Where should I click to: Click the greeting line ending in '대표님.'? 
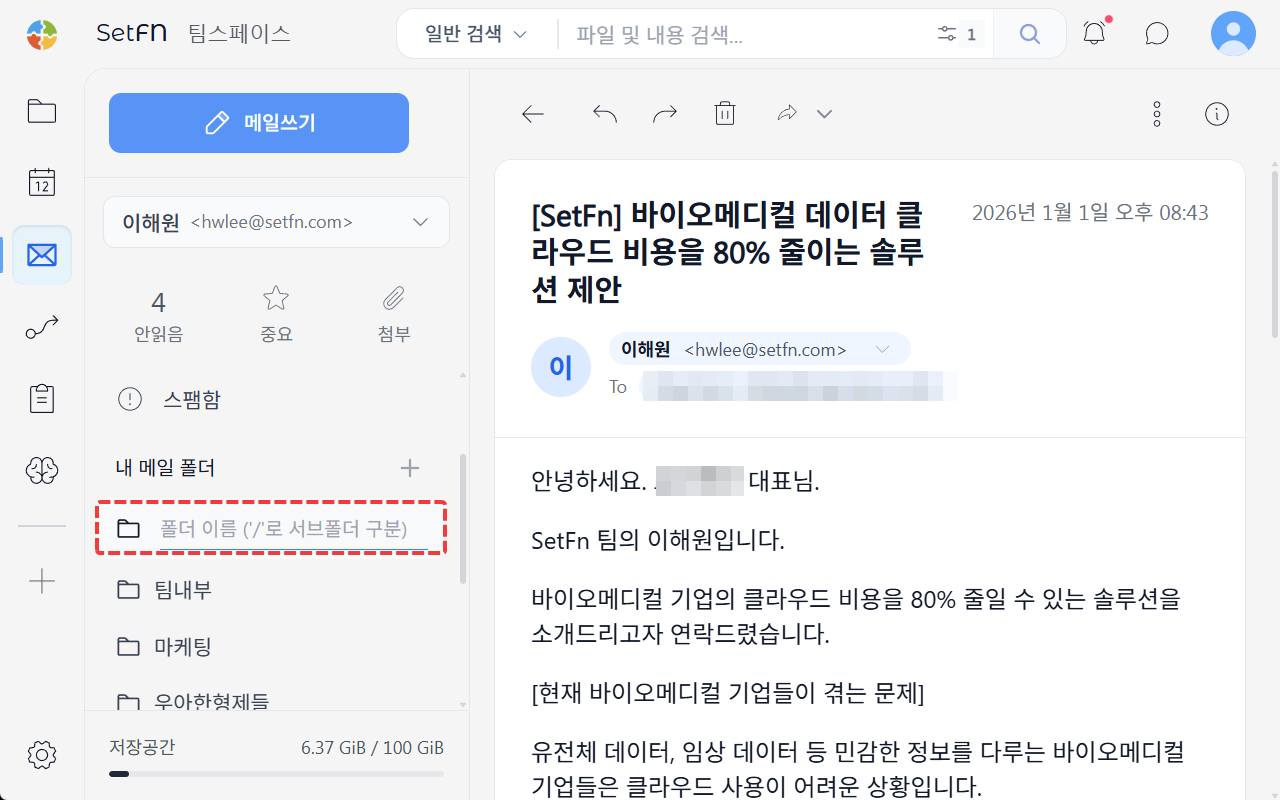(675, 481)
